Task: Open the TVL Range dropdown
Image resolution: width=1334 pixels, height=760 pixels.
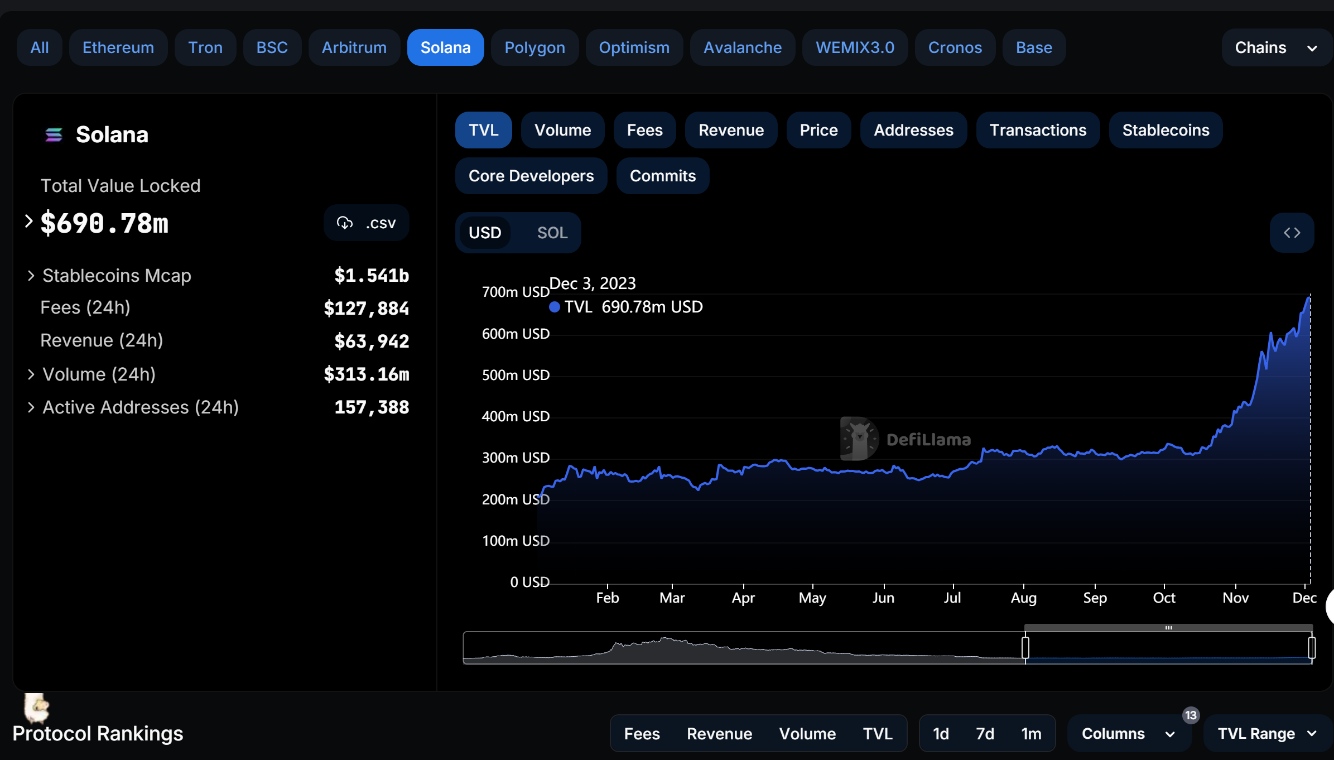Action: pyautogui.click(x=1268, y=734)
